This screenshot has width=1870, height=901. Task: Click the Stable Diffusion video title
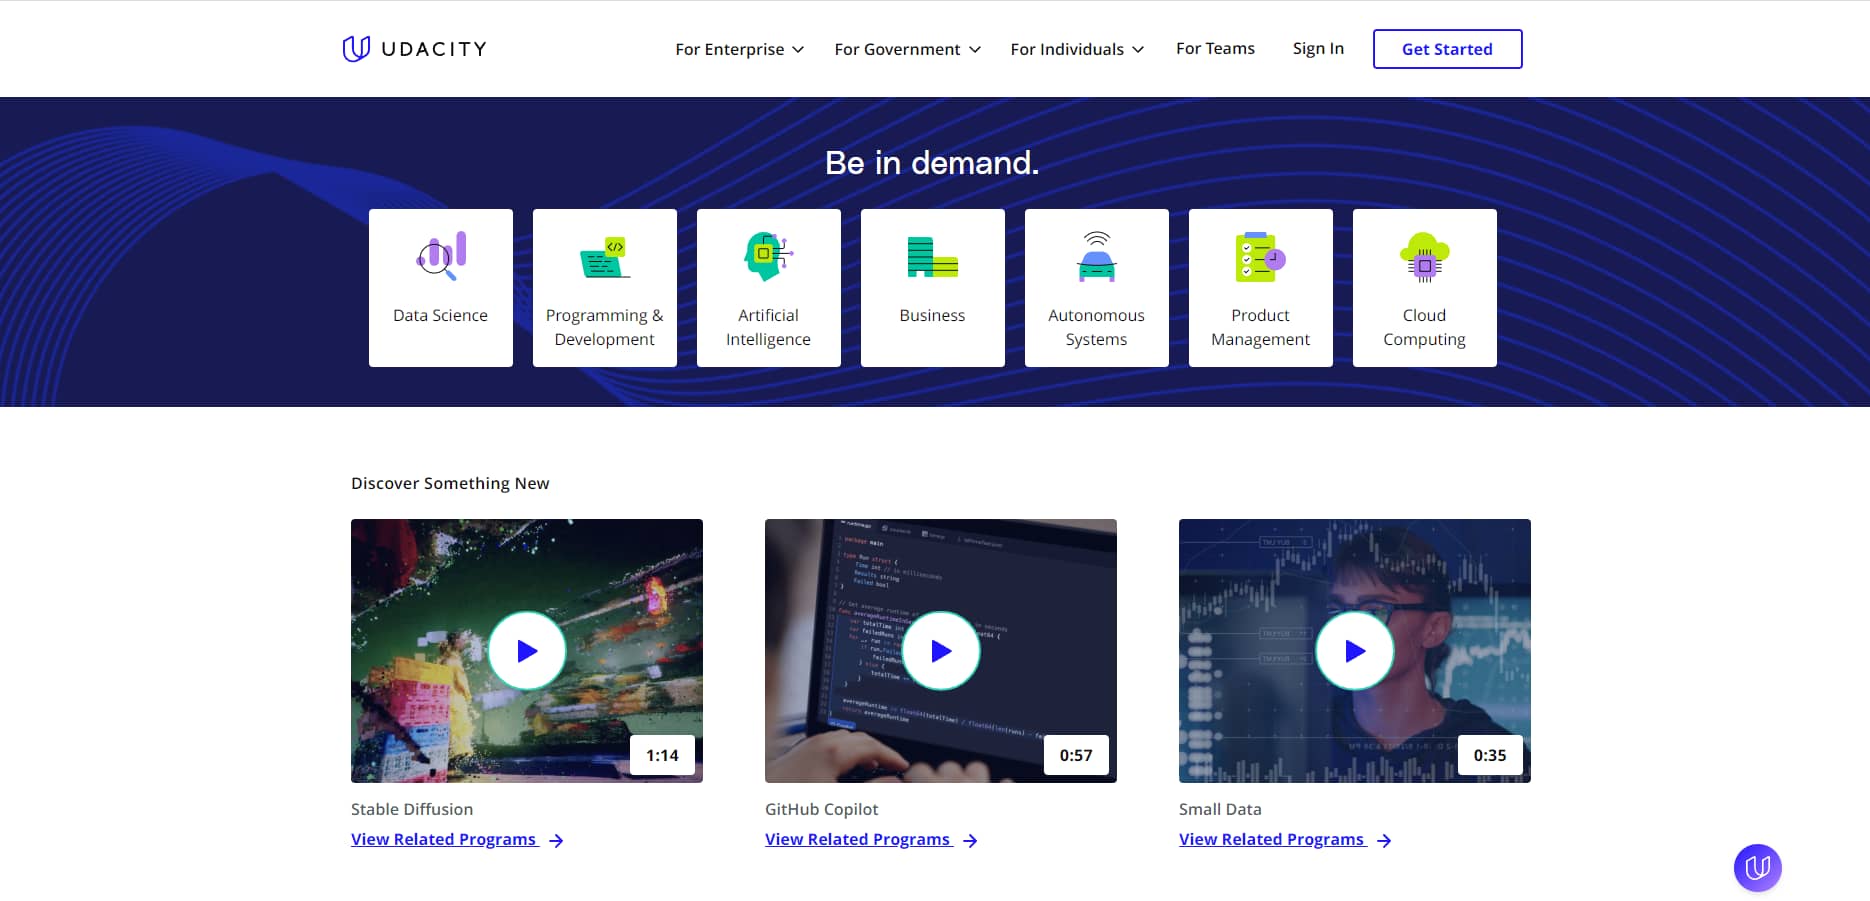tap(412, 809)
